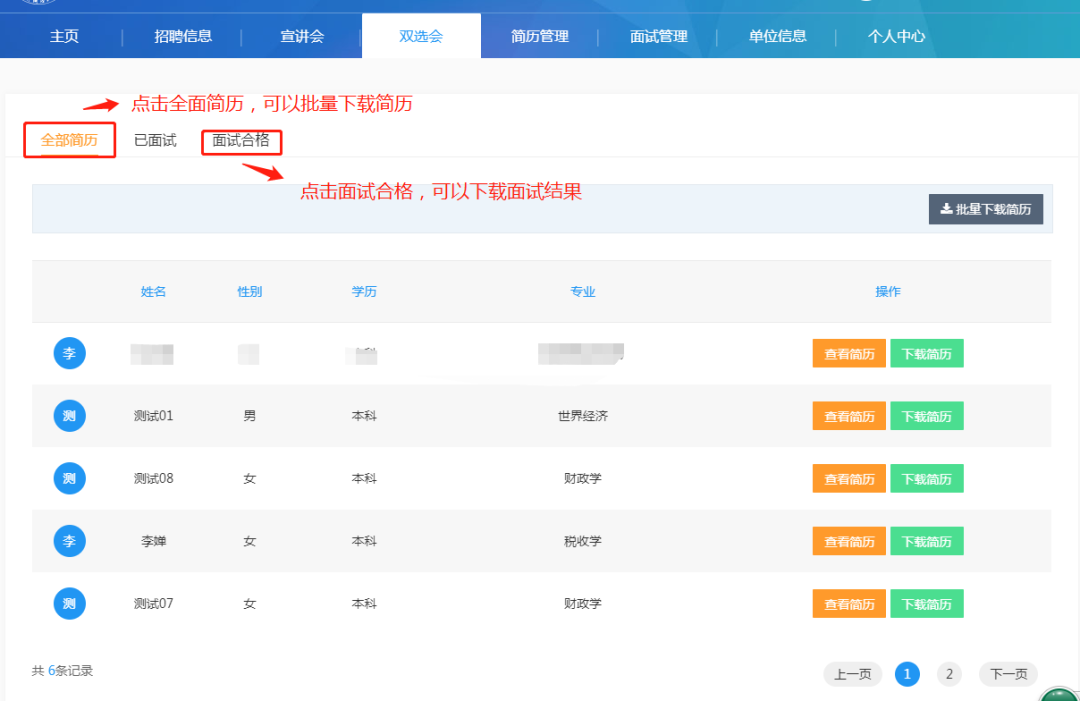Click the first row's 李 avatar icon

69,353
